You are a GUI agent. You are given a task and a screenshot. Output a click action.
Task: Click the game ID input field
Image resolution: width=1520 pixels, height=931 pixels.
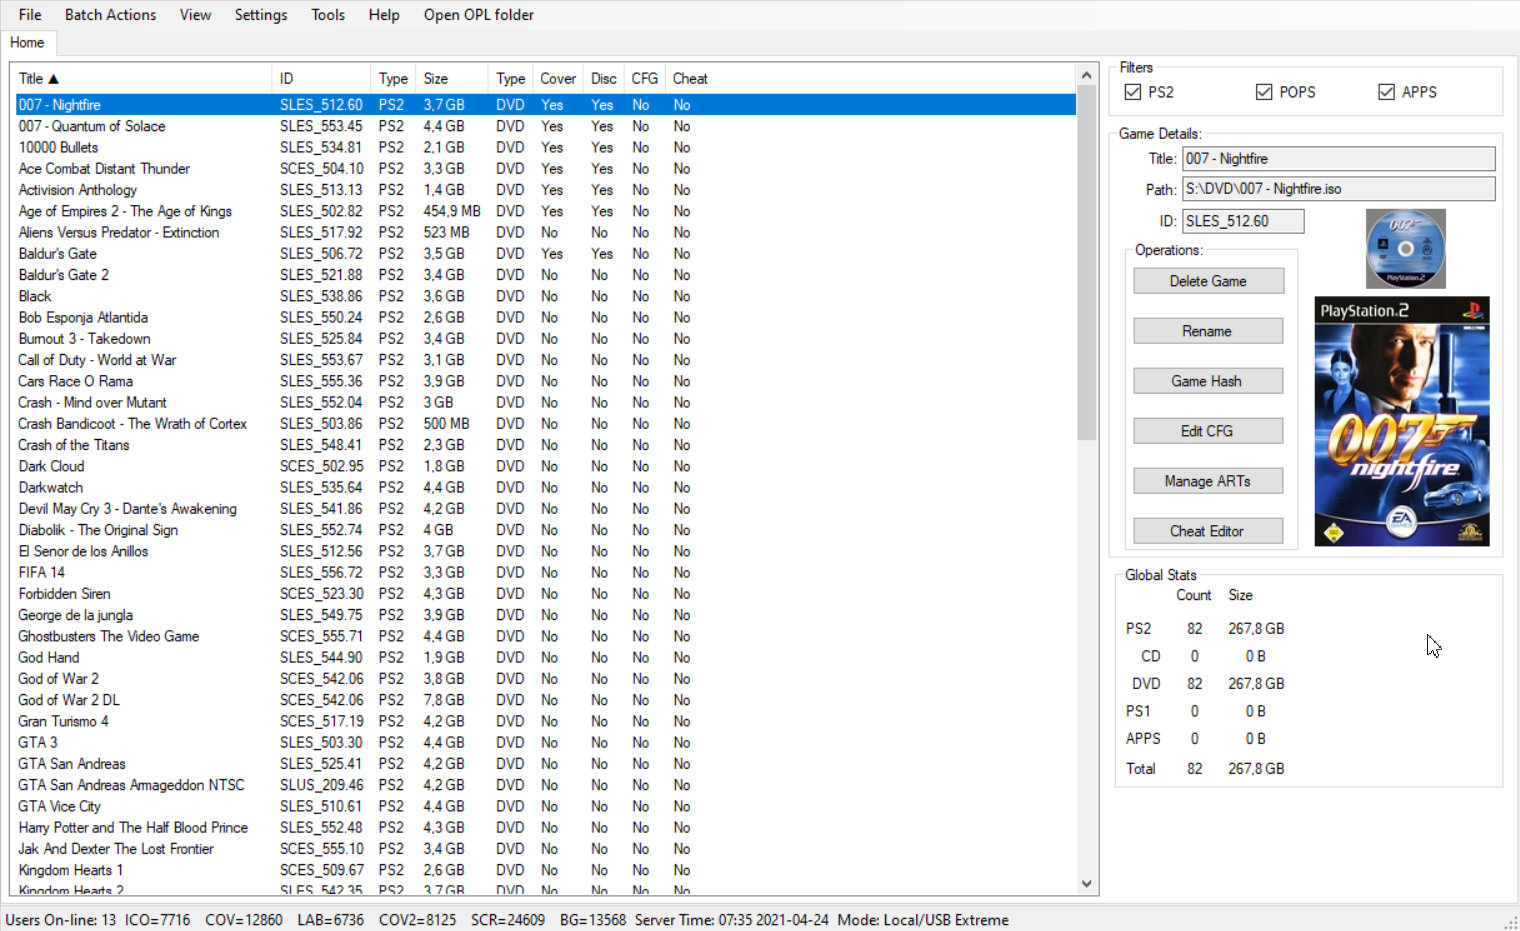1243,221
